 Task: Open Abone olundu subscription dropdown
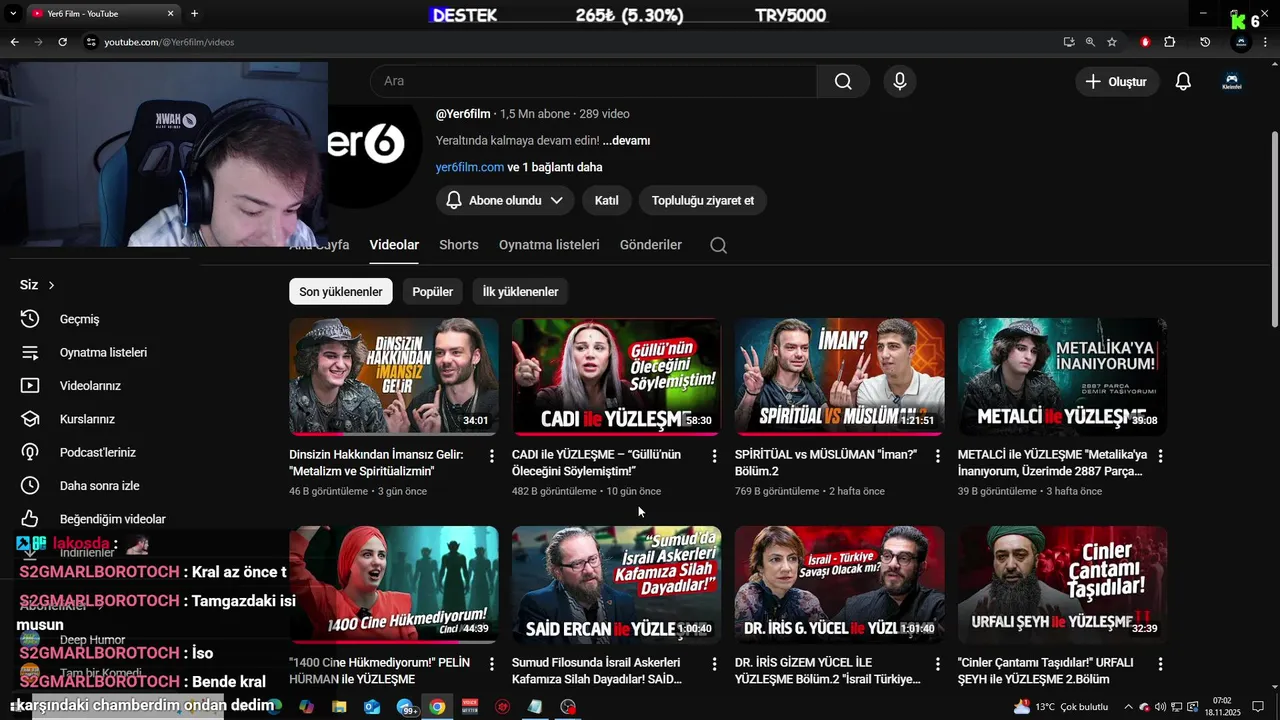click(x=505, y=200)
